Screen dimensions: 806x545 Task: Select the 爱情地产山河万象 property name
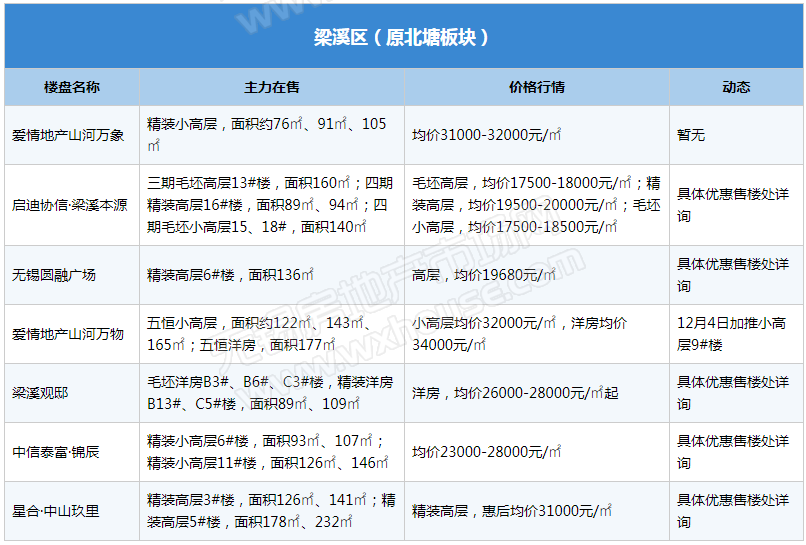coord(68,135)
